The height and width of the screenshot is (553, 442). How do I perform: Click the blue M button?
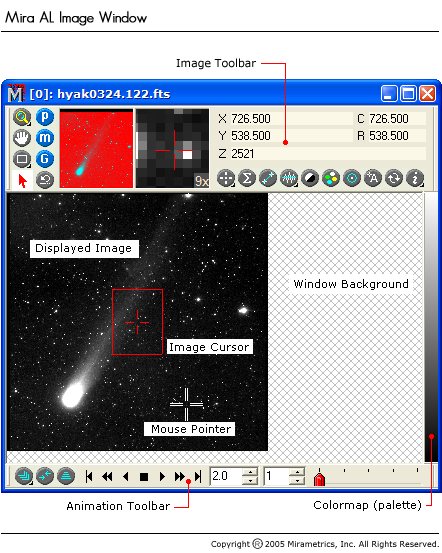click(45, 138)
